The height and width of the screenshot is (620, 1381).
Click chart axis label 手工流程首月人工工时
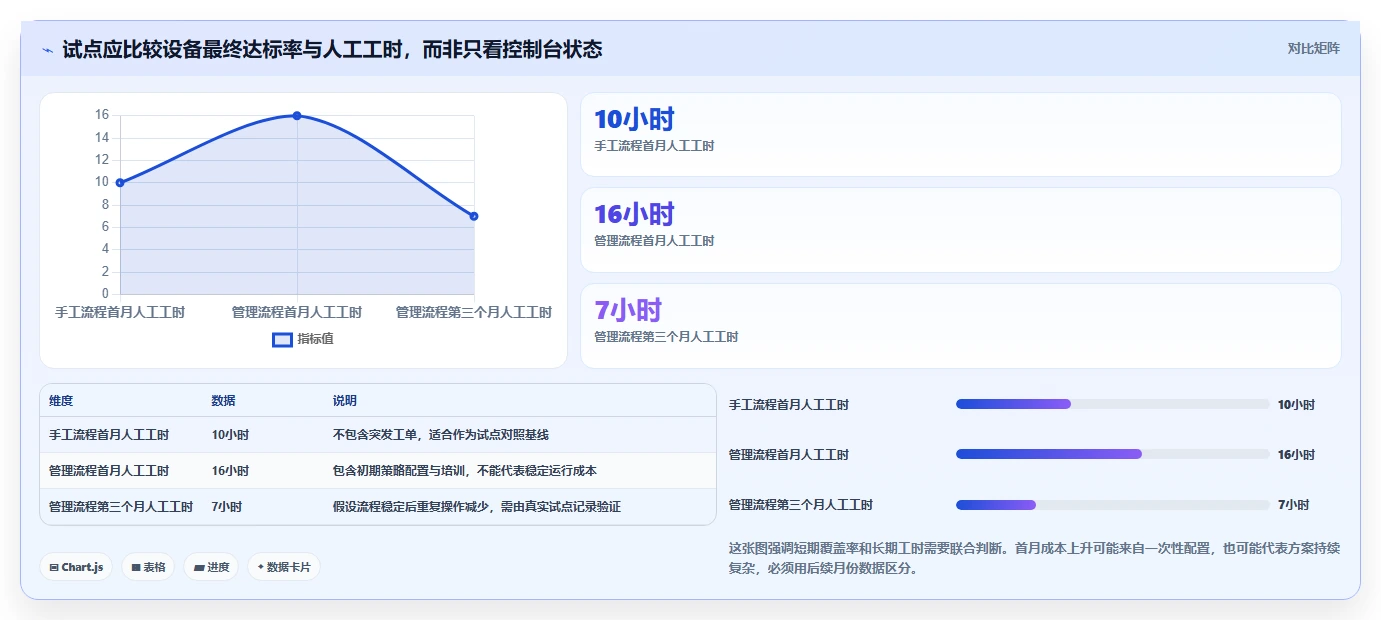[x=120, y=313]
